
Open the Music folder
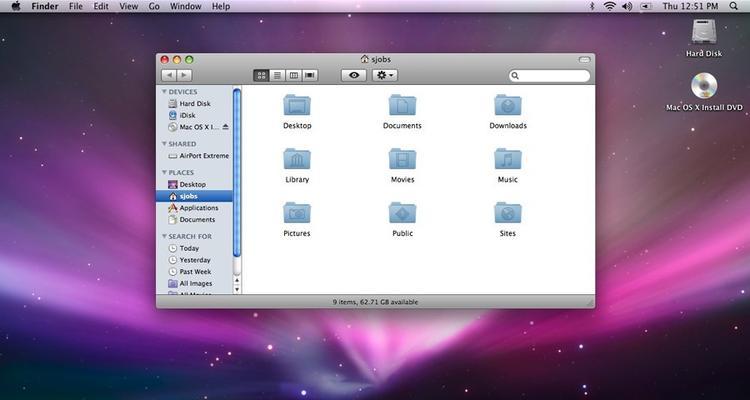point(507,159)
